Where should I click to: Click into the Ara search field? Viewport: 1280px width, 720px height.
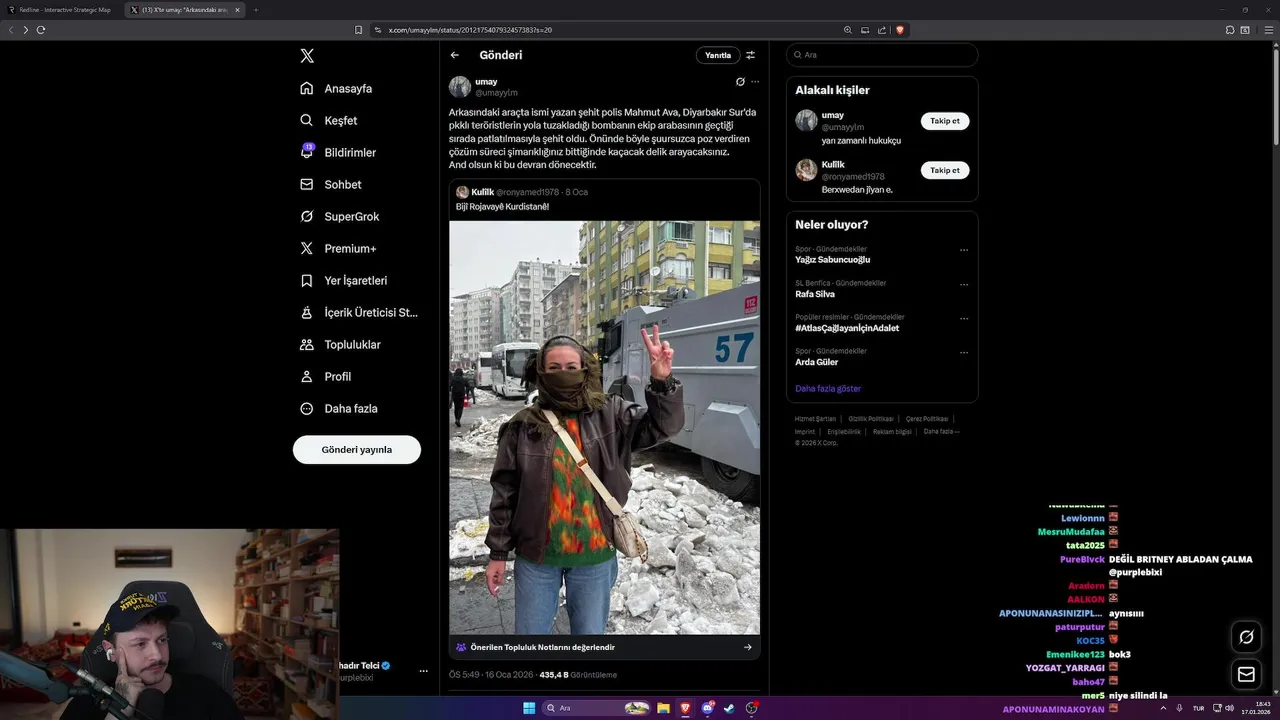tap(882, 55)
